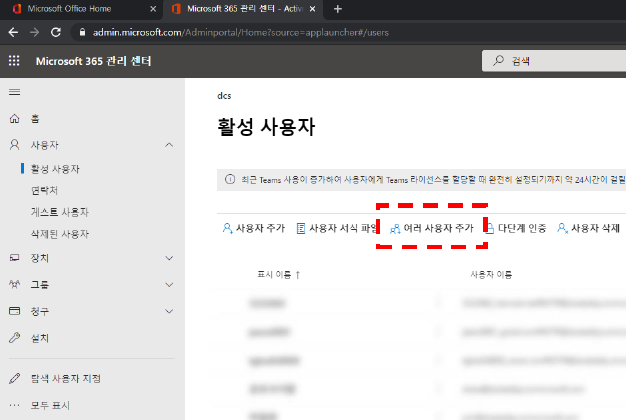Image resolution: width=626 pixels, height=420 pixels.
Task: Click the 홈 house icon
Action: (14, 119)
